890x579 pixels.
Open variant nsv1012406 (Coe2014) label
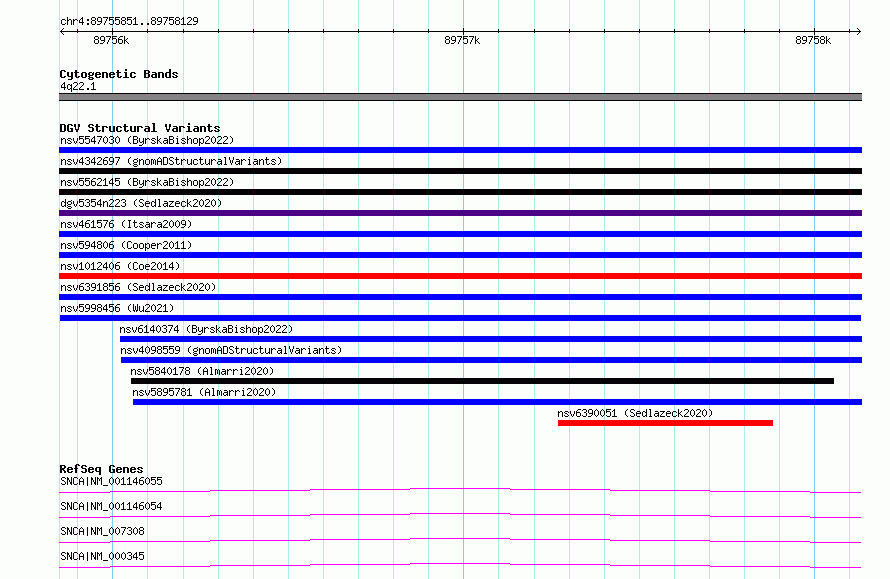point(120,266)
